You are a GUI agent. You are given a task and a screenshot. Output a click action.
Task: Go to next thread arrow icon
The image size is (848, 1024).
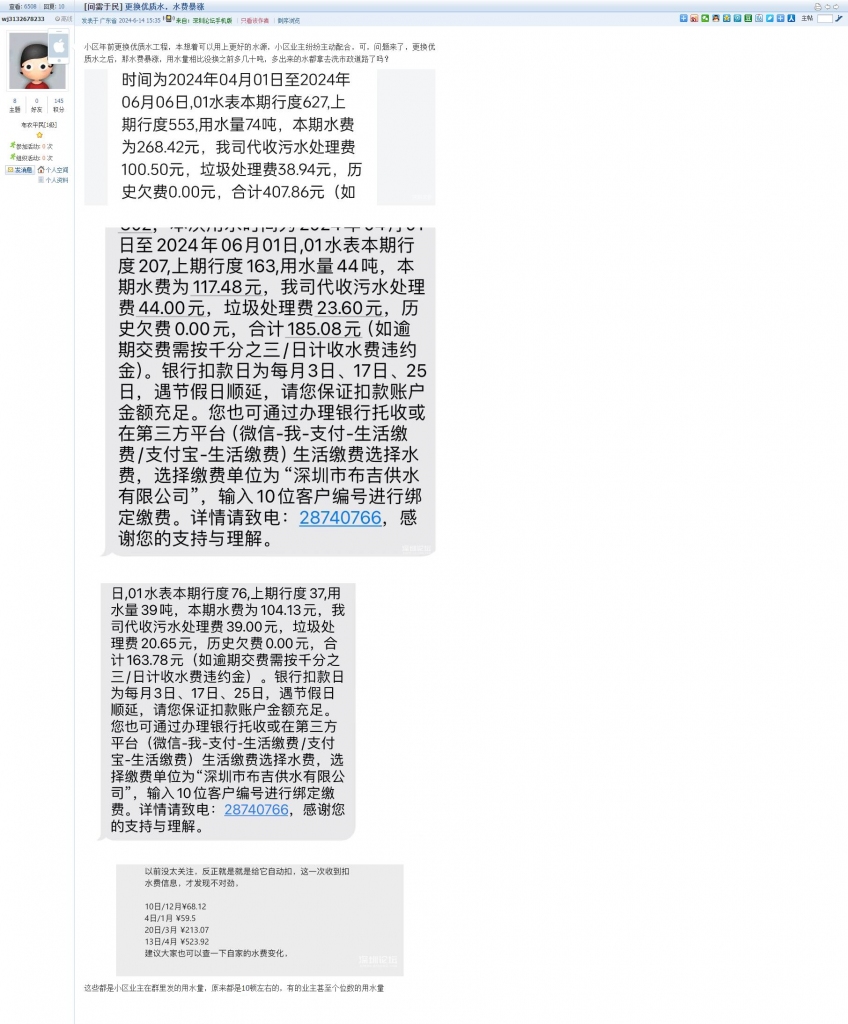click(836, 7)
